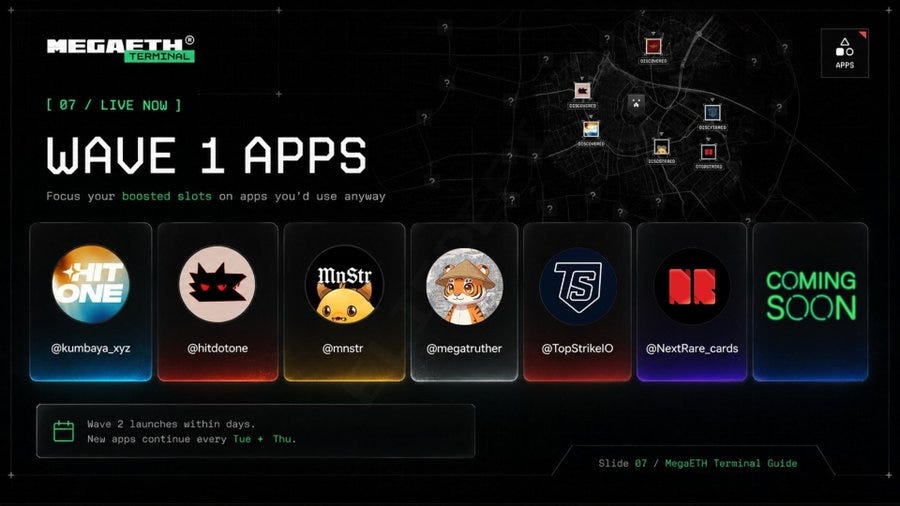
Task: Click the green "Tue" text
Action: point(242,439)
